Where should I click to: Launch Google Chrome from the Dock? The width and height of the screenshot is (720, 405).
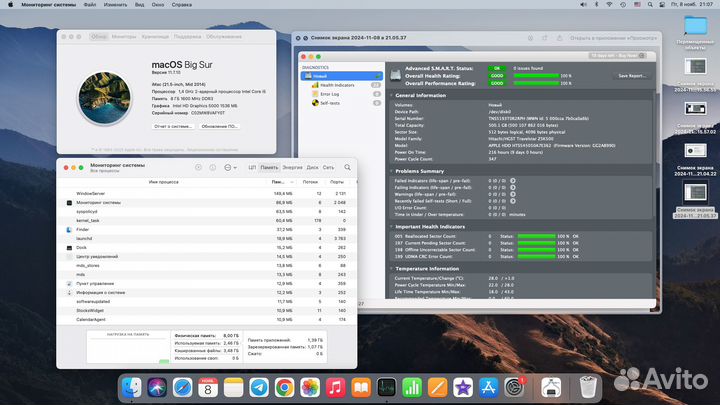(284, 388)
